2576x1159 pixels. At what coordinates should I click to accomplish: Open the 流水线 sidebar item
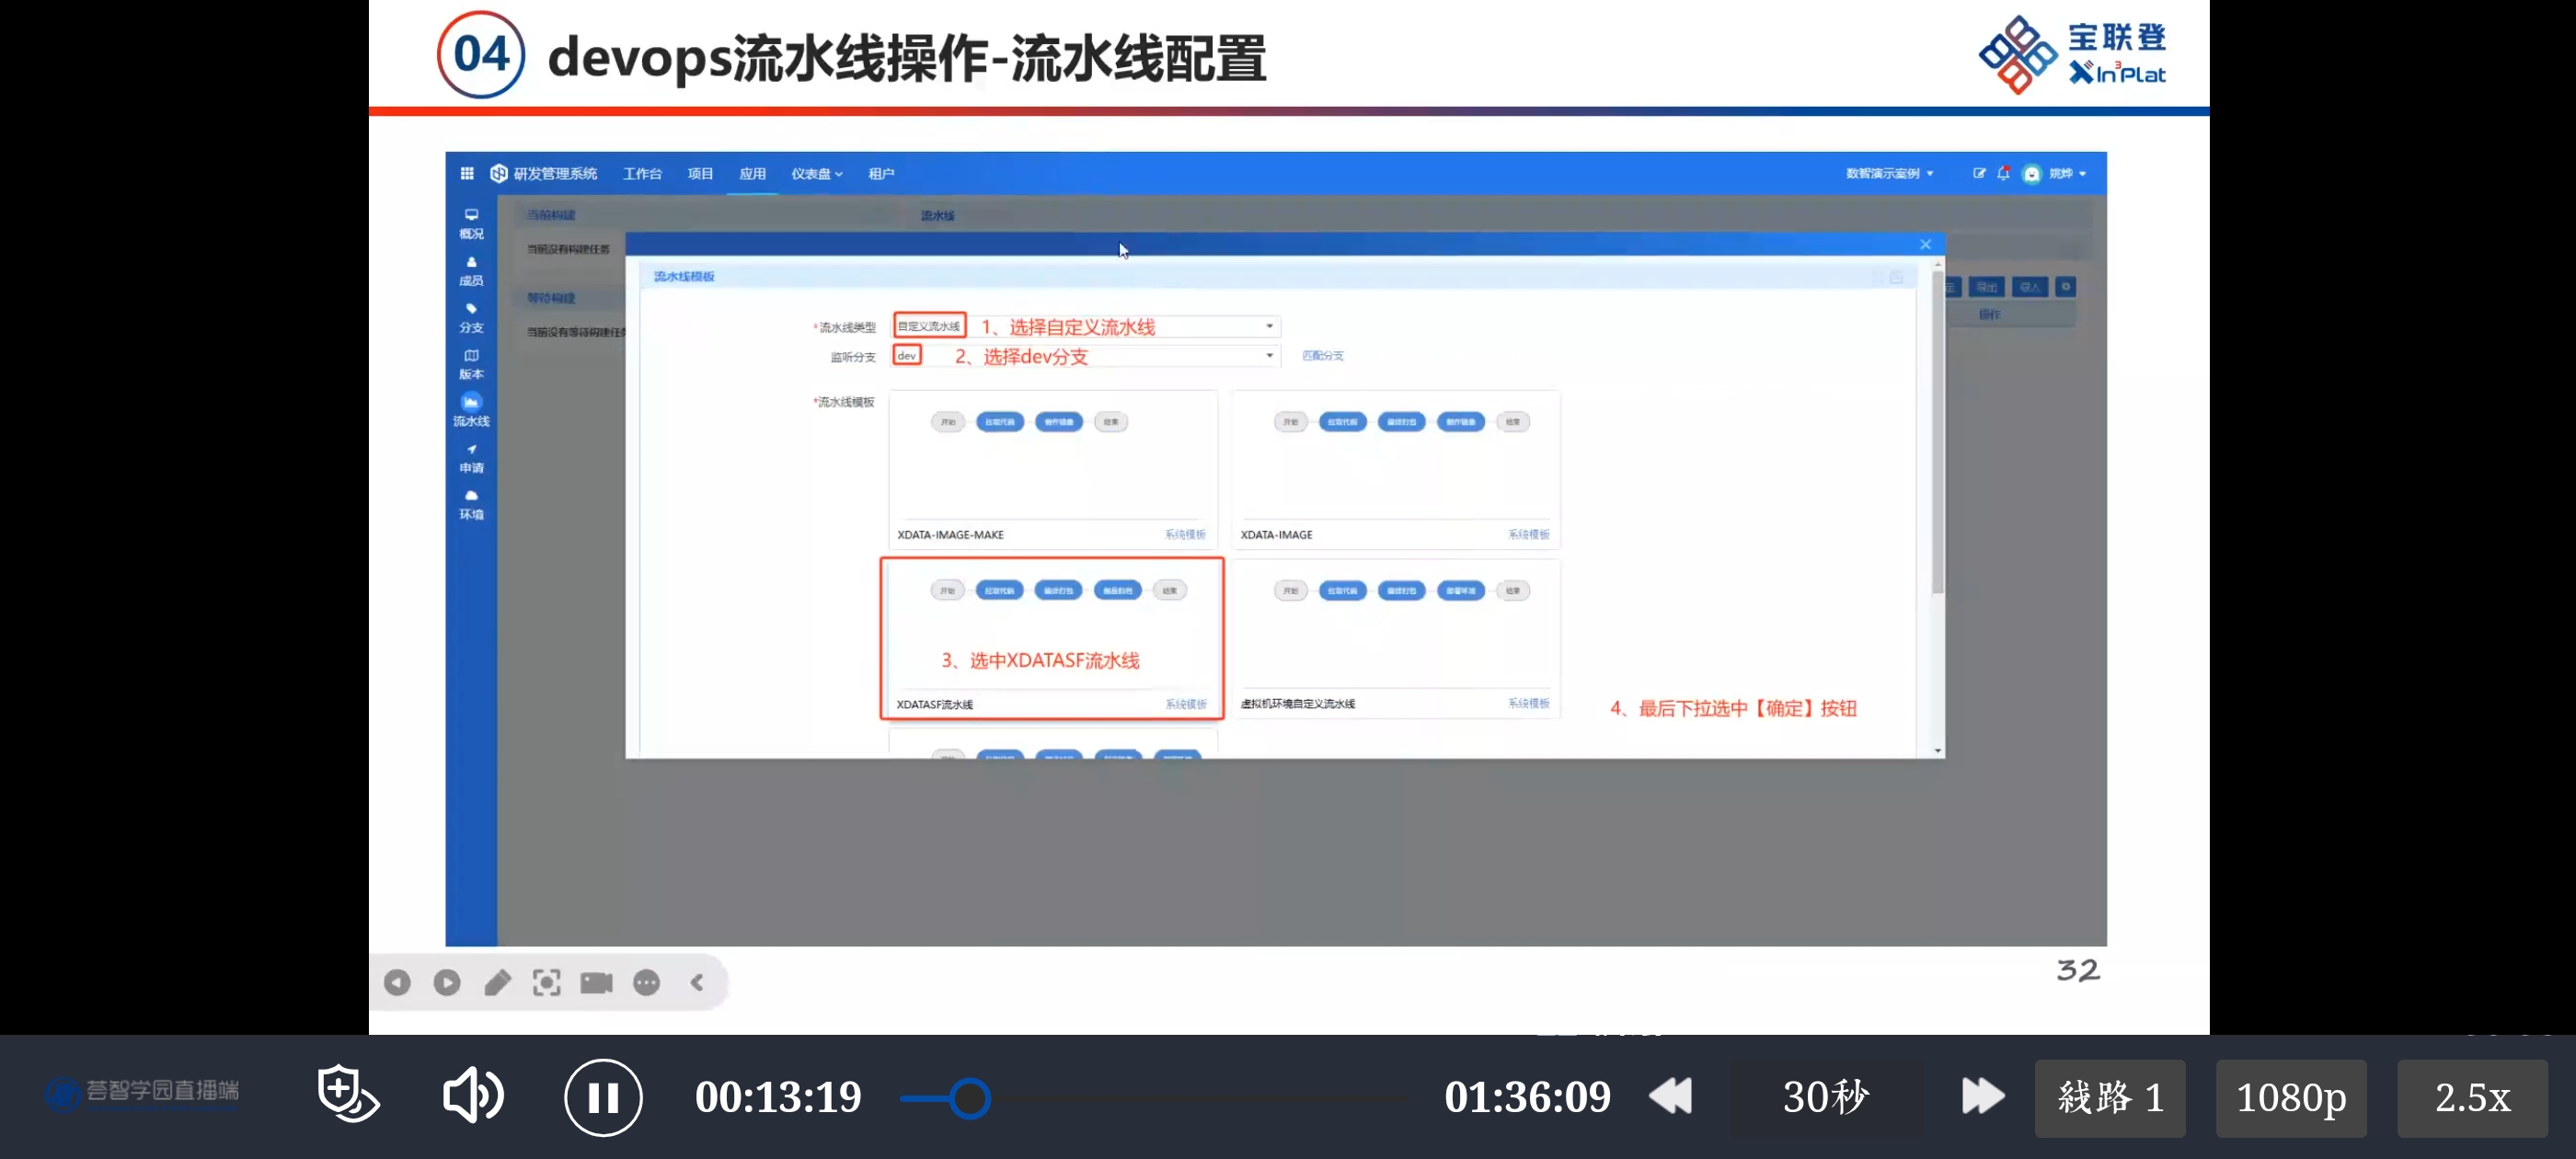point(471,410)
